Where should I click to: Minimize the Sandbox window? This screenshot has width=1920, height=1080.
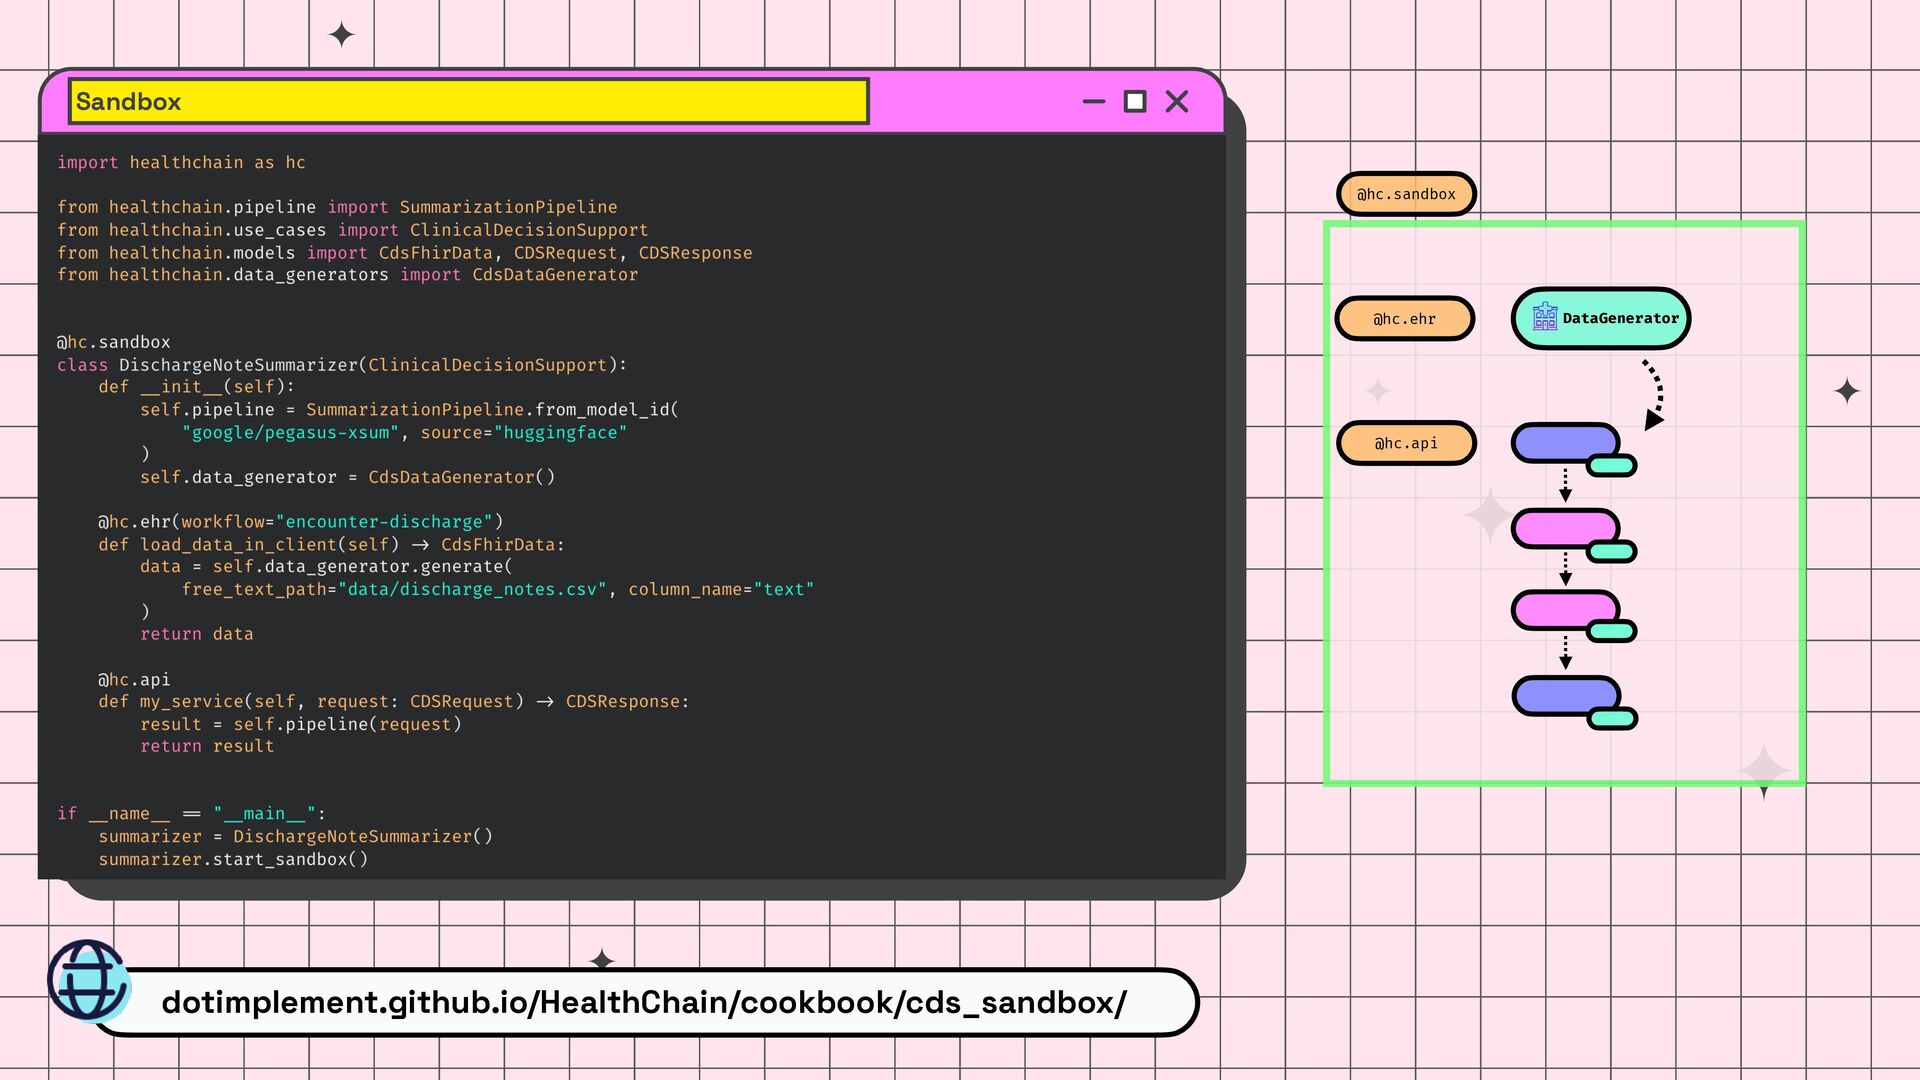tap(1093, 101)
